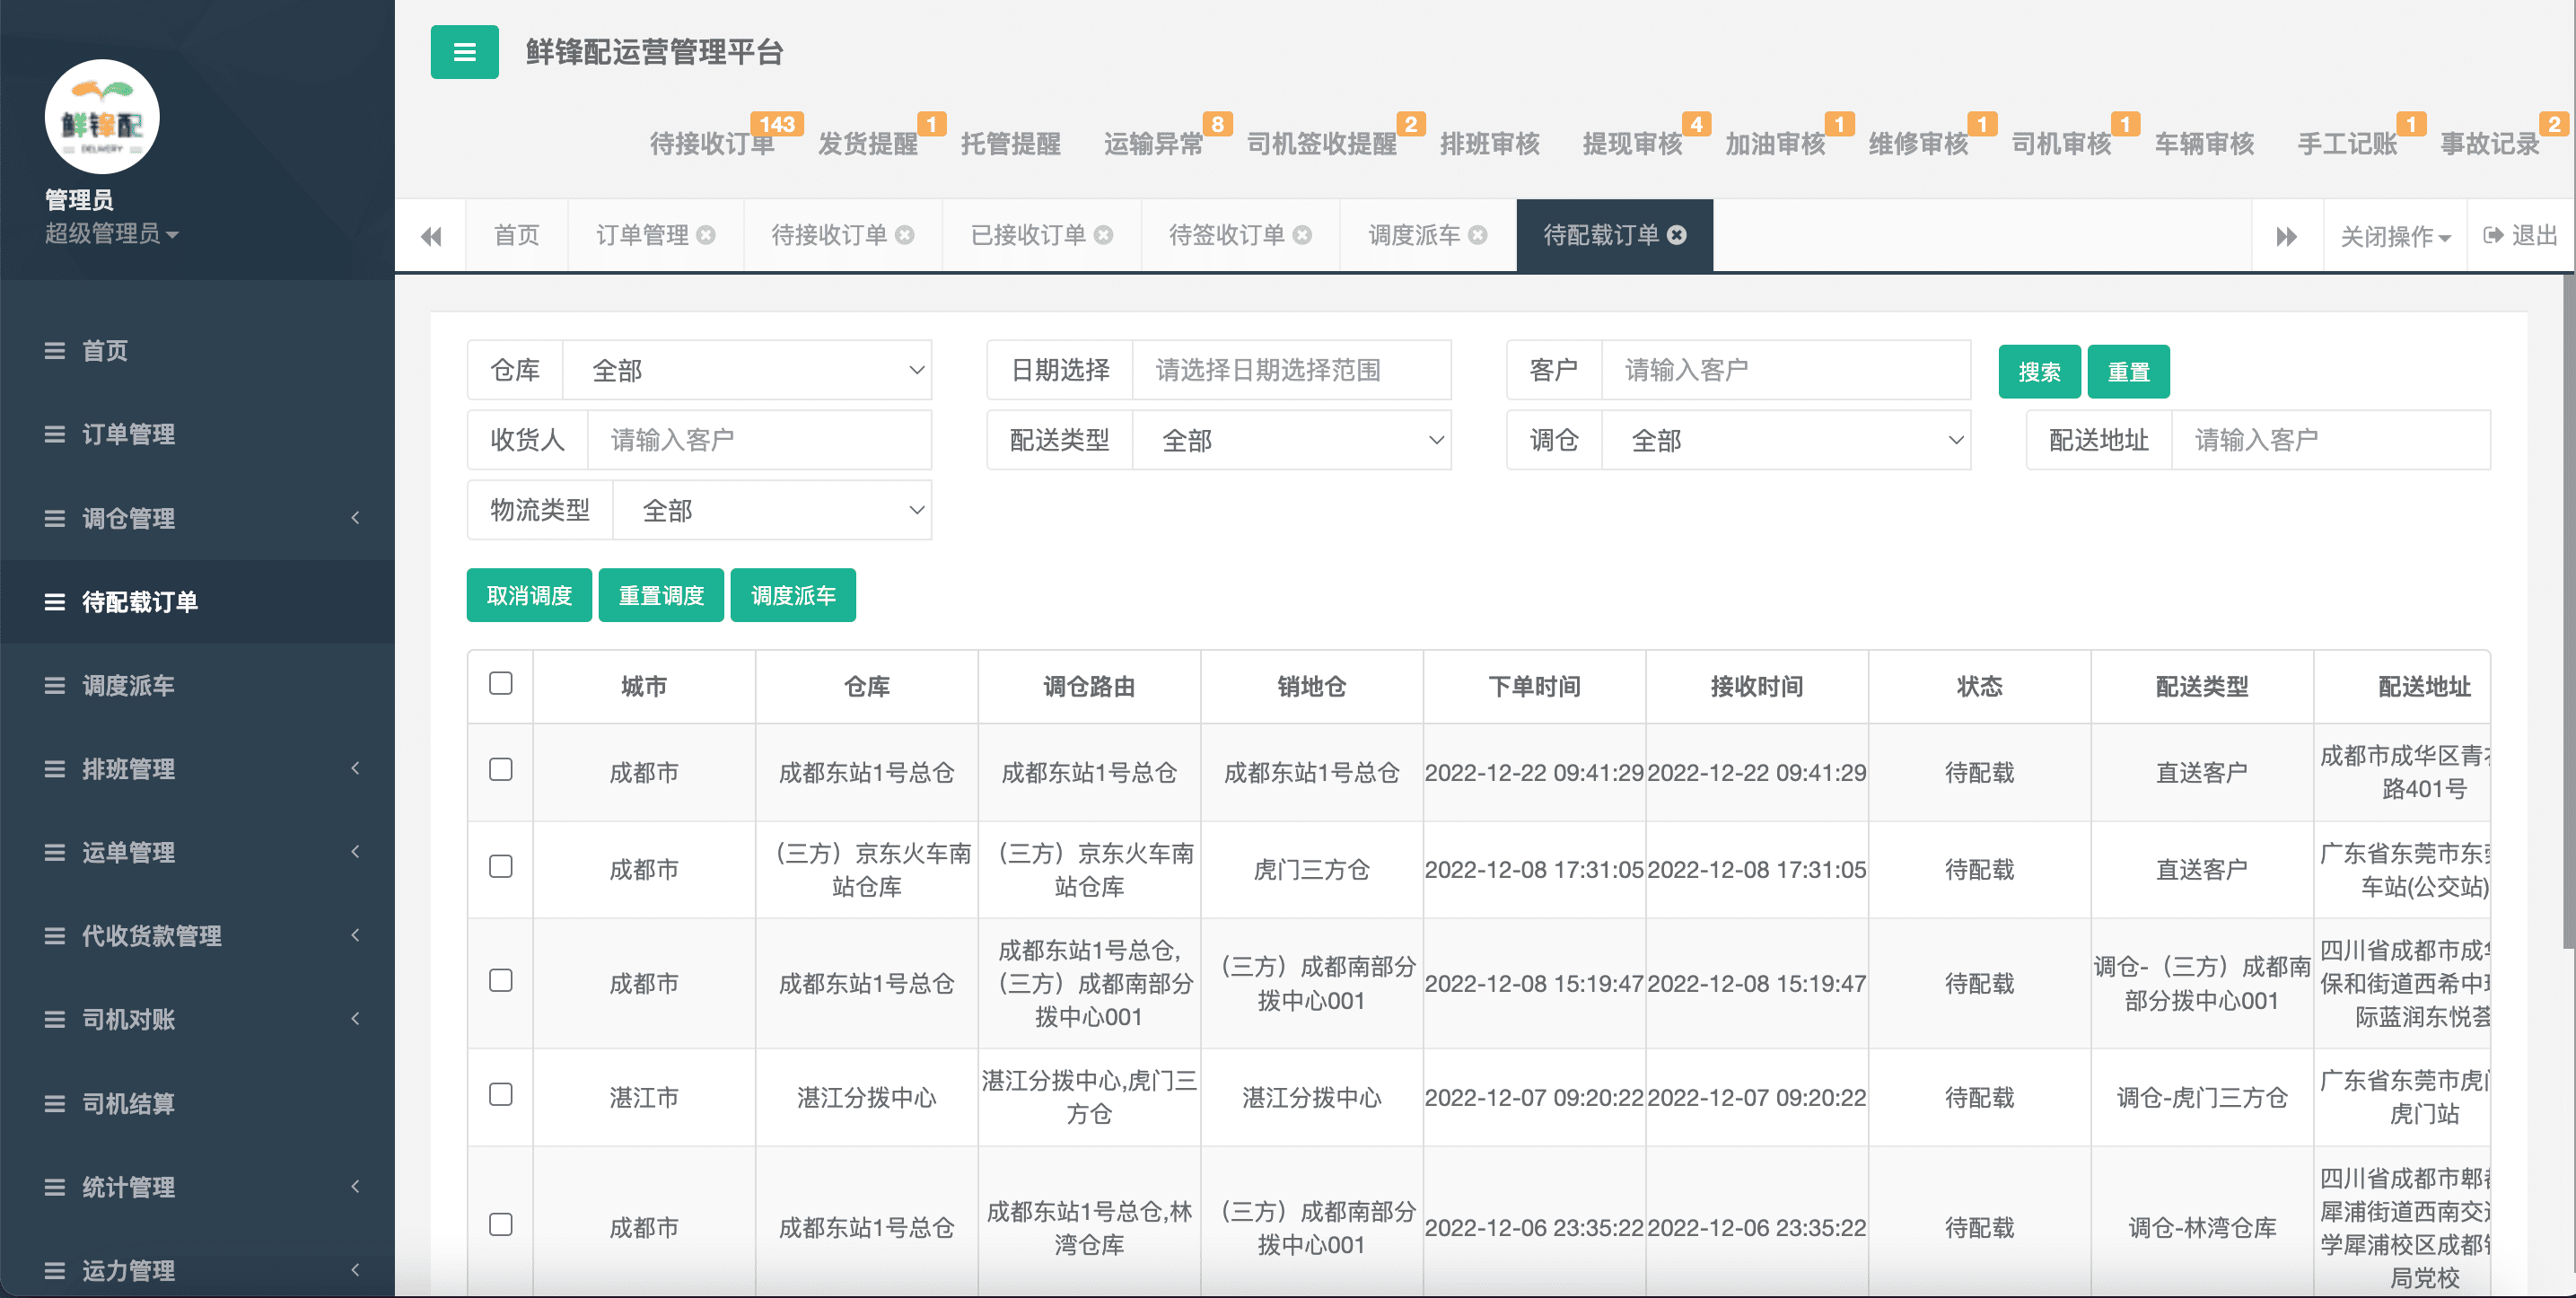Viewport: 2576px width, 1298px height.
Task: Close the 调度派车 tab with its x icon
Action: 1478,235
